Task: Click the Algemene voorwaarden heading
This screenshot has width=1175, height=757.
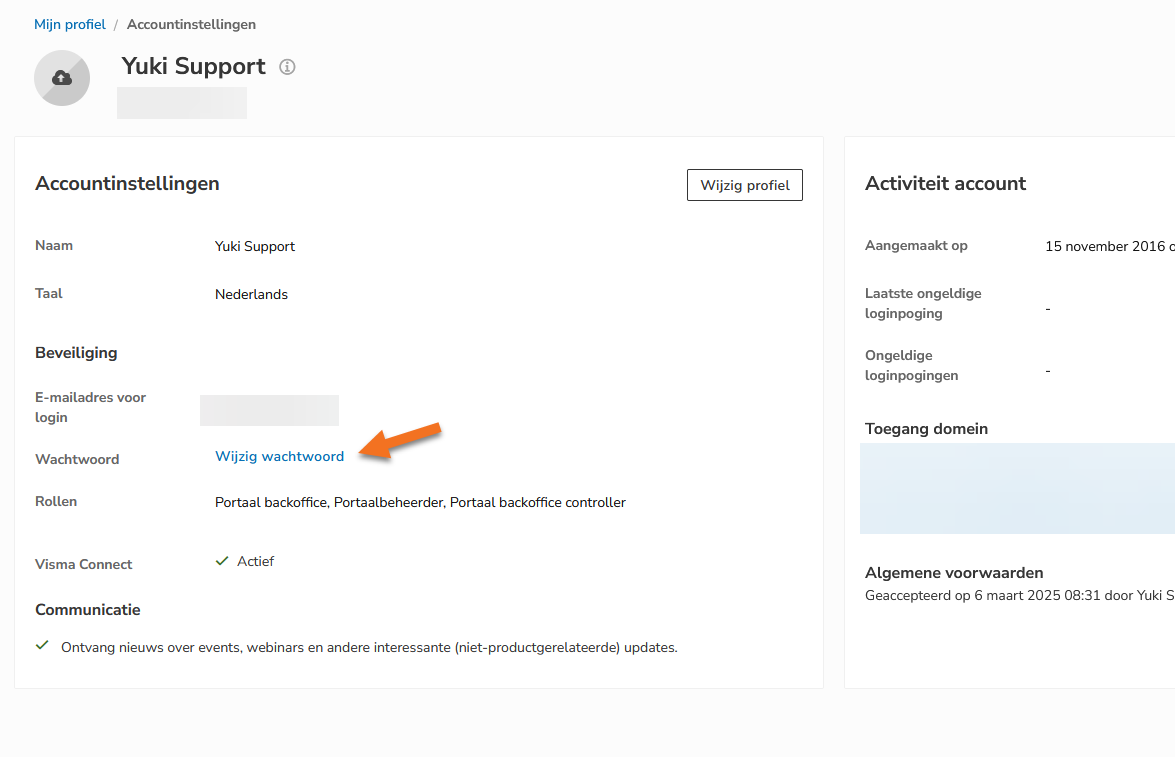Action: coord(954,573)
